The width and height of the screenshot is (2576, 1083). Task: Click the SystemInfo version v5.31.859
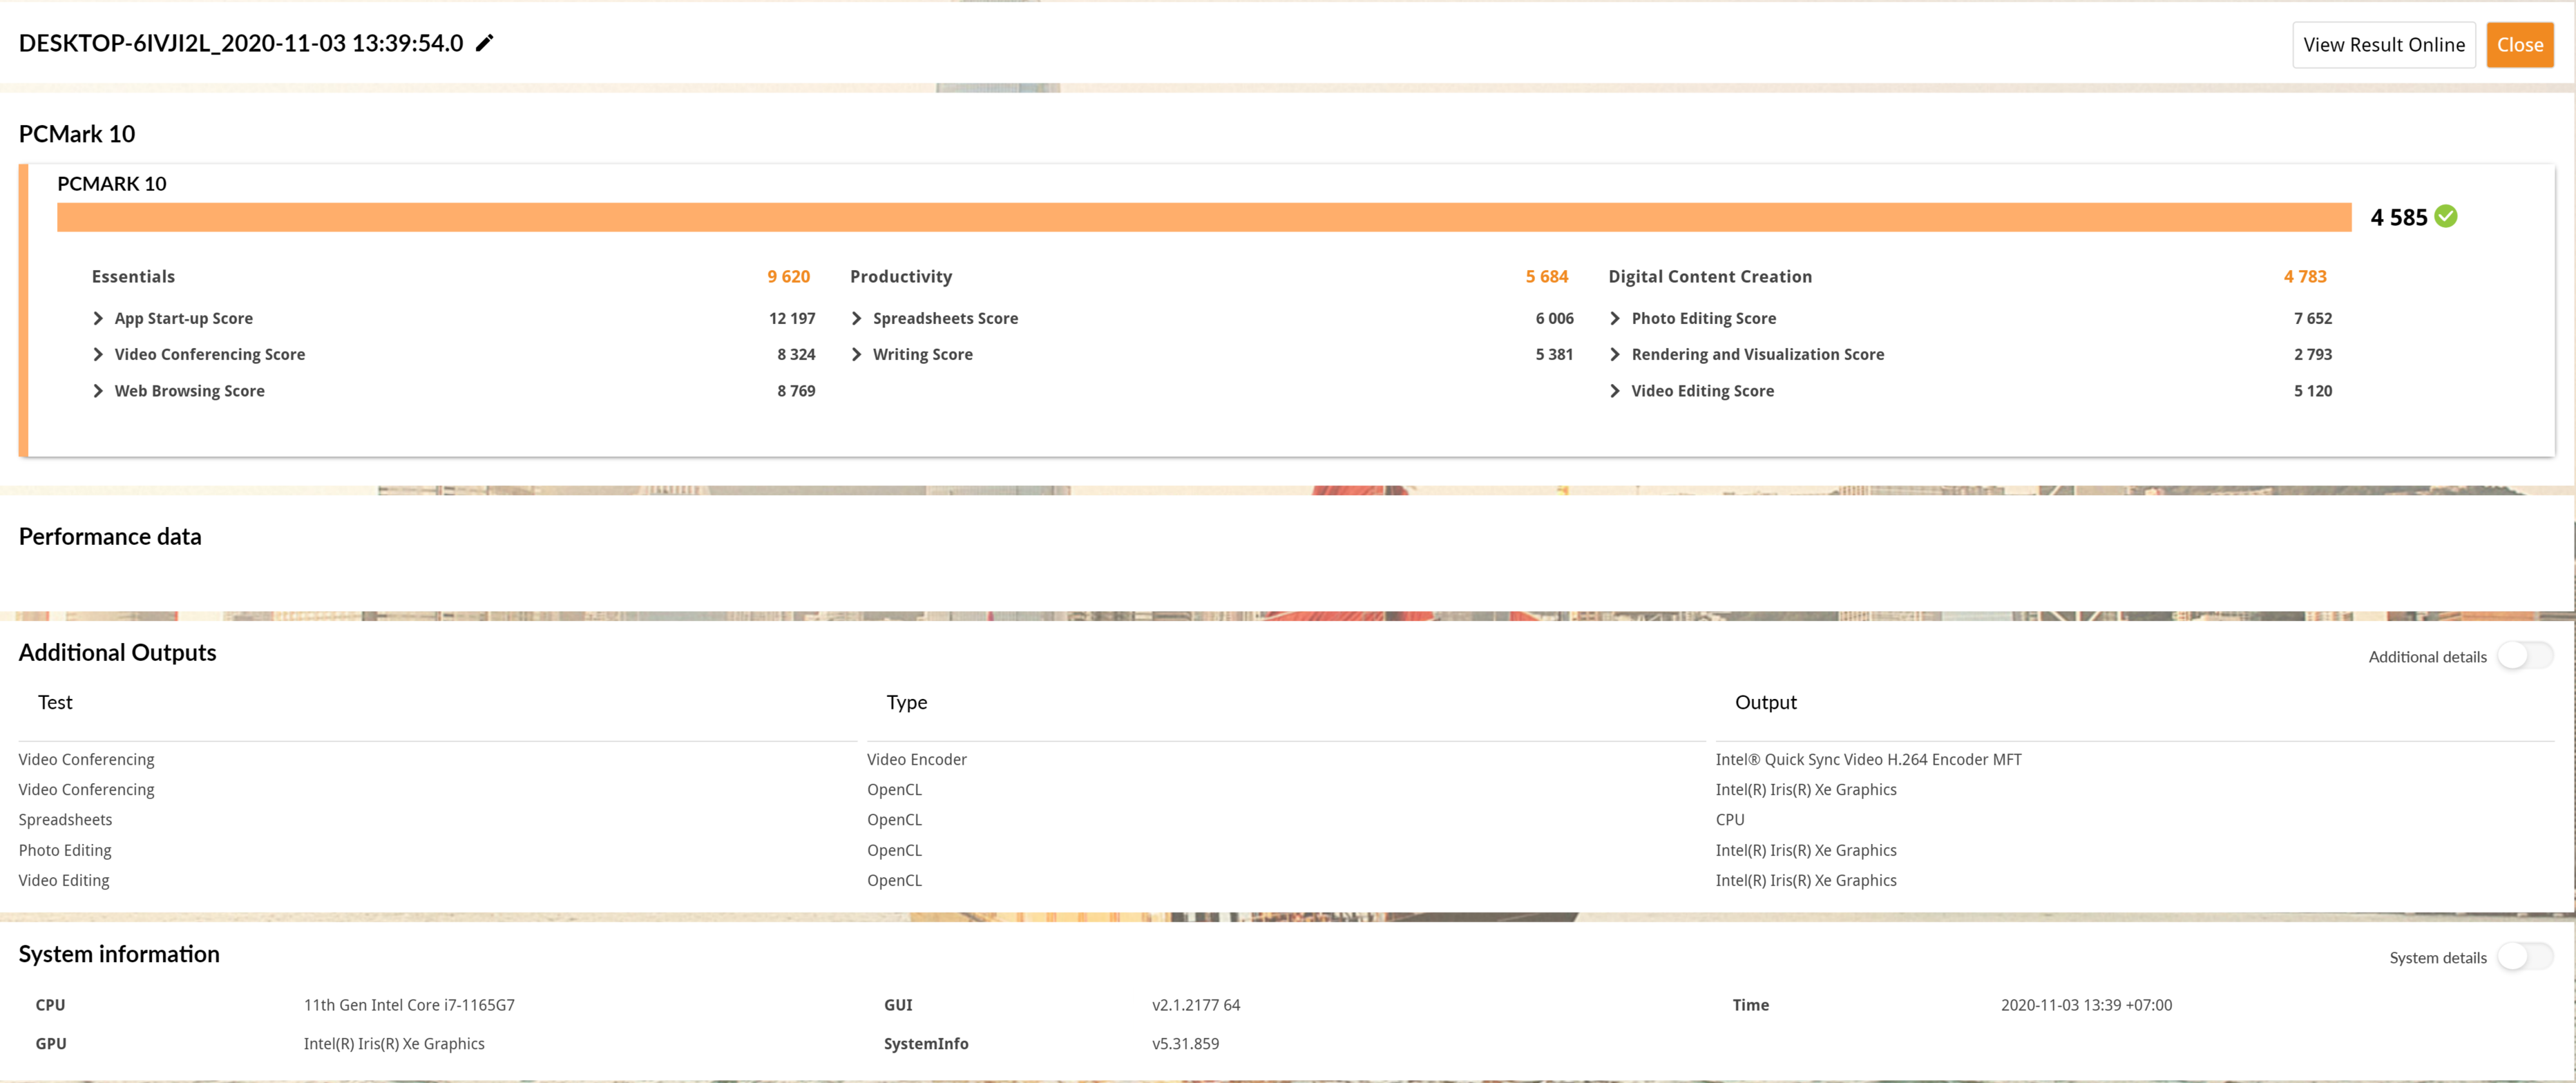[1186, 1043]
